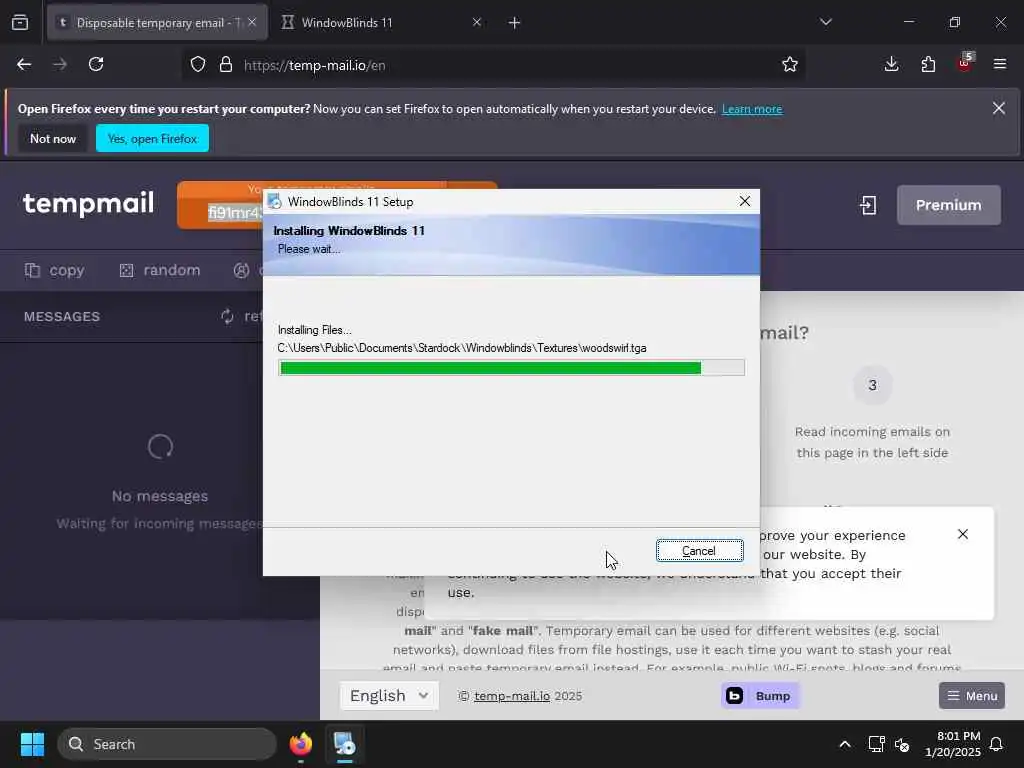Go back to the previous page
The height and width of the screenshot is (768, 1024).
24,65
